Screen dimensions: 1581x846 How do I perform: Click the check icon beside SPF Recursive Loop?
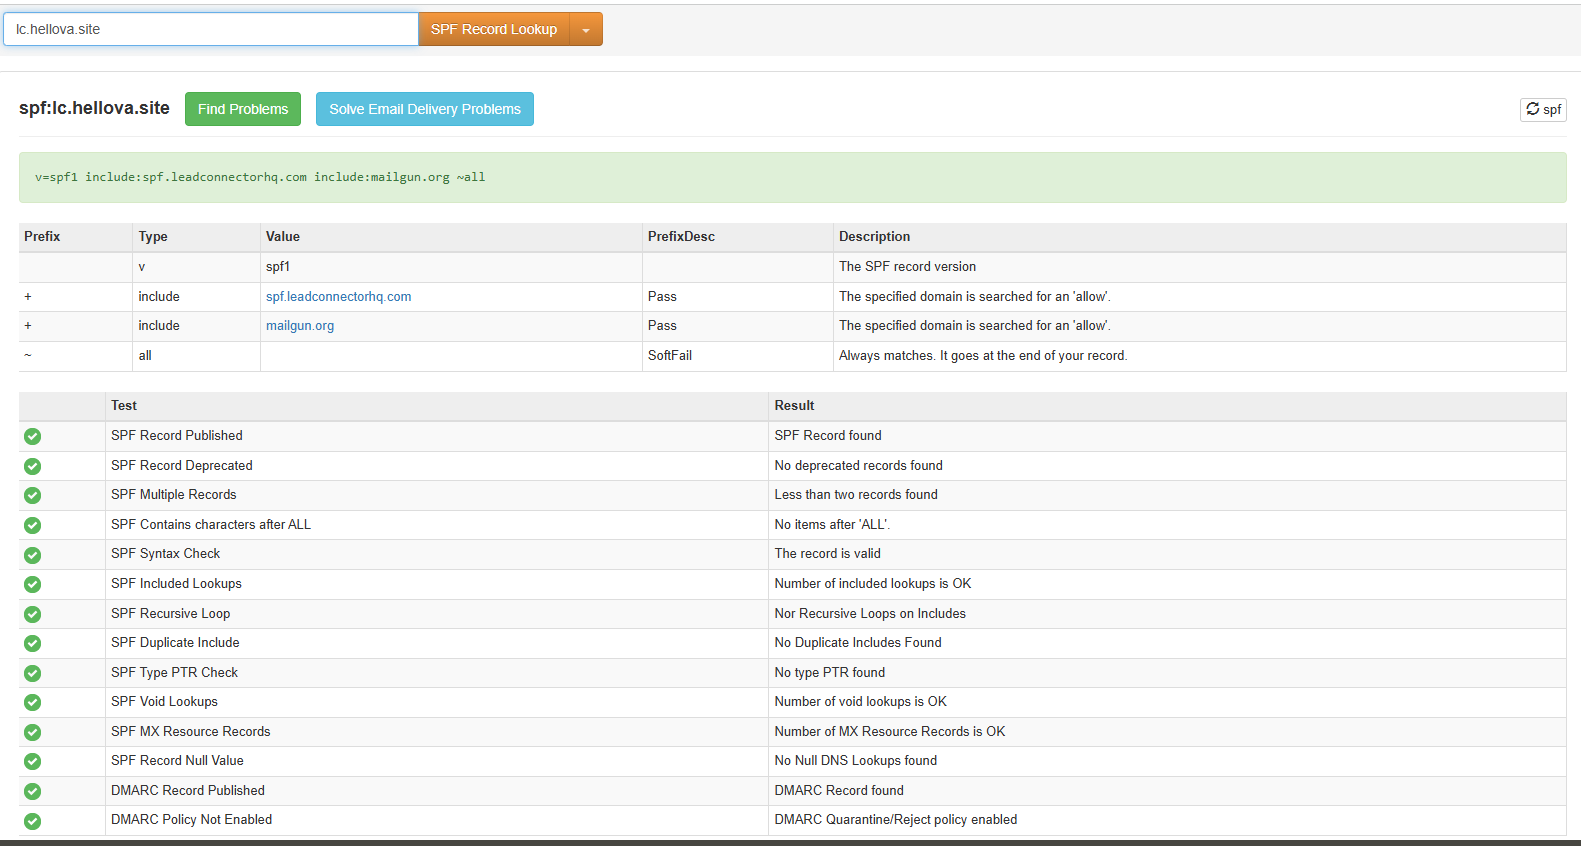(x=32, y=614)
